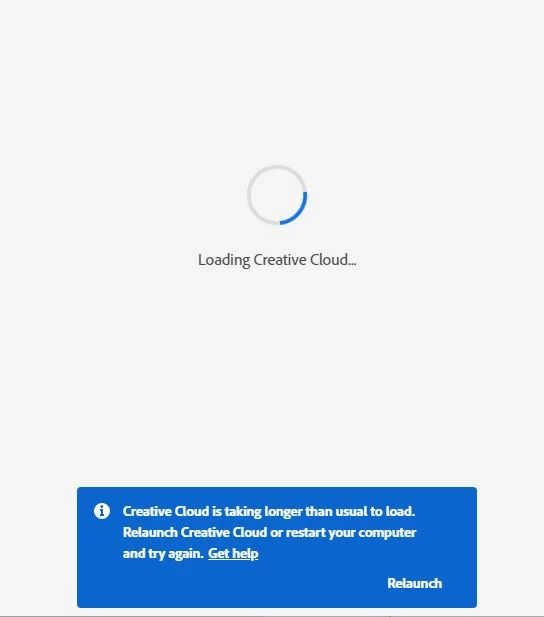Screen dimensions: 544x617
Task: Click the 'Loading Creative Cloud...' text
Action: 277,260
